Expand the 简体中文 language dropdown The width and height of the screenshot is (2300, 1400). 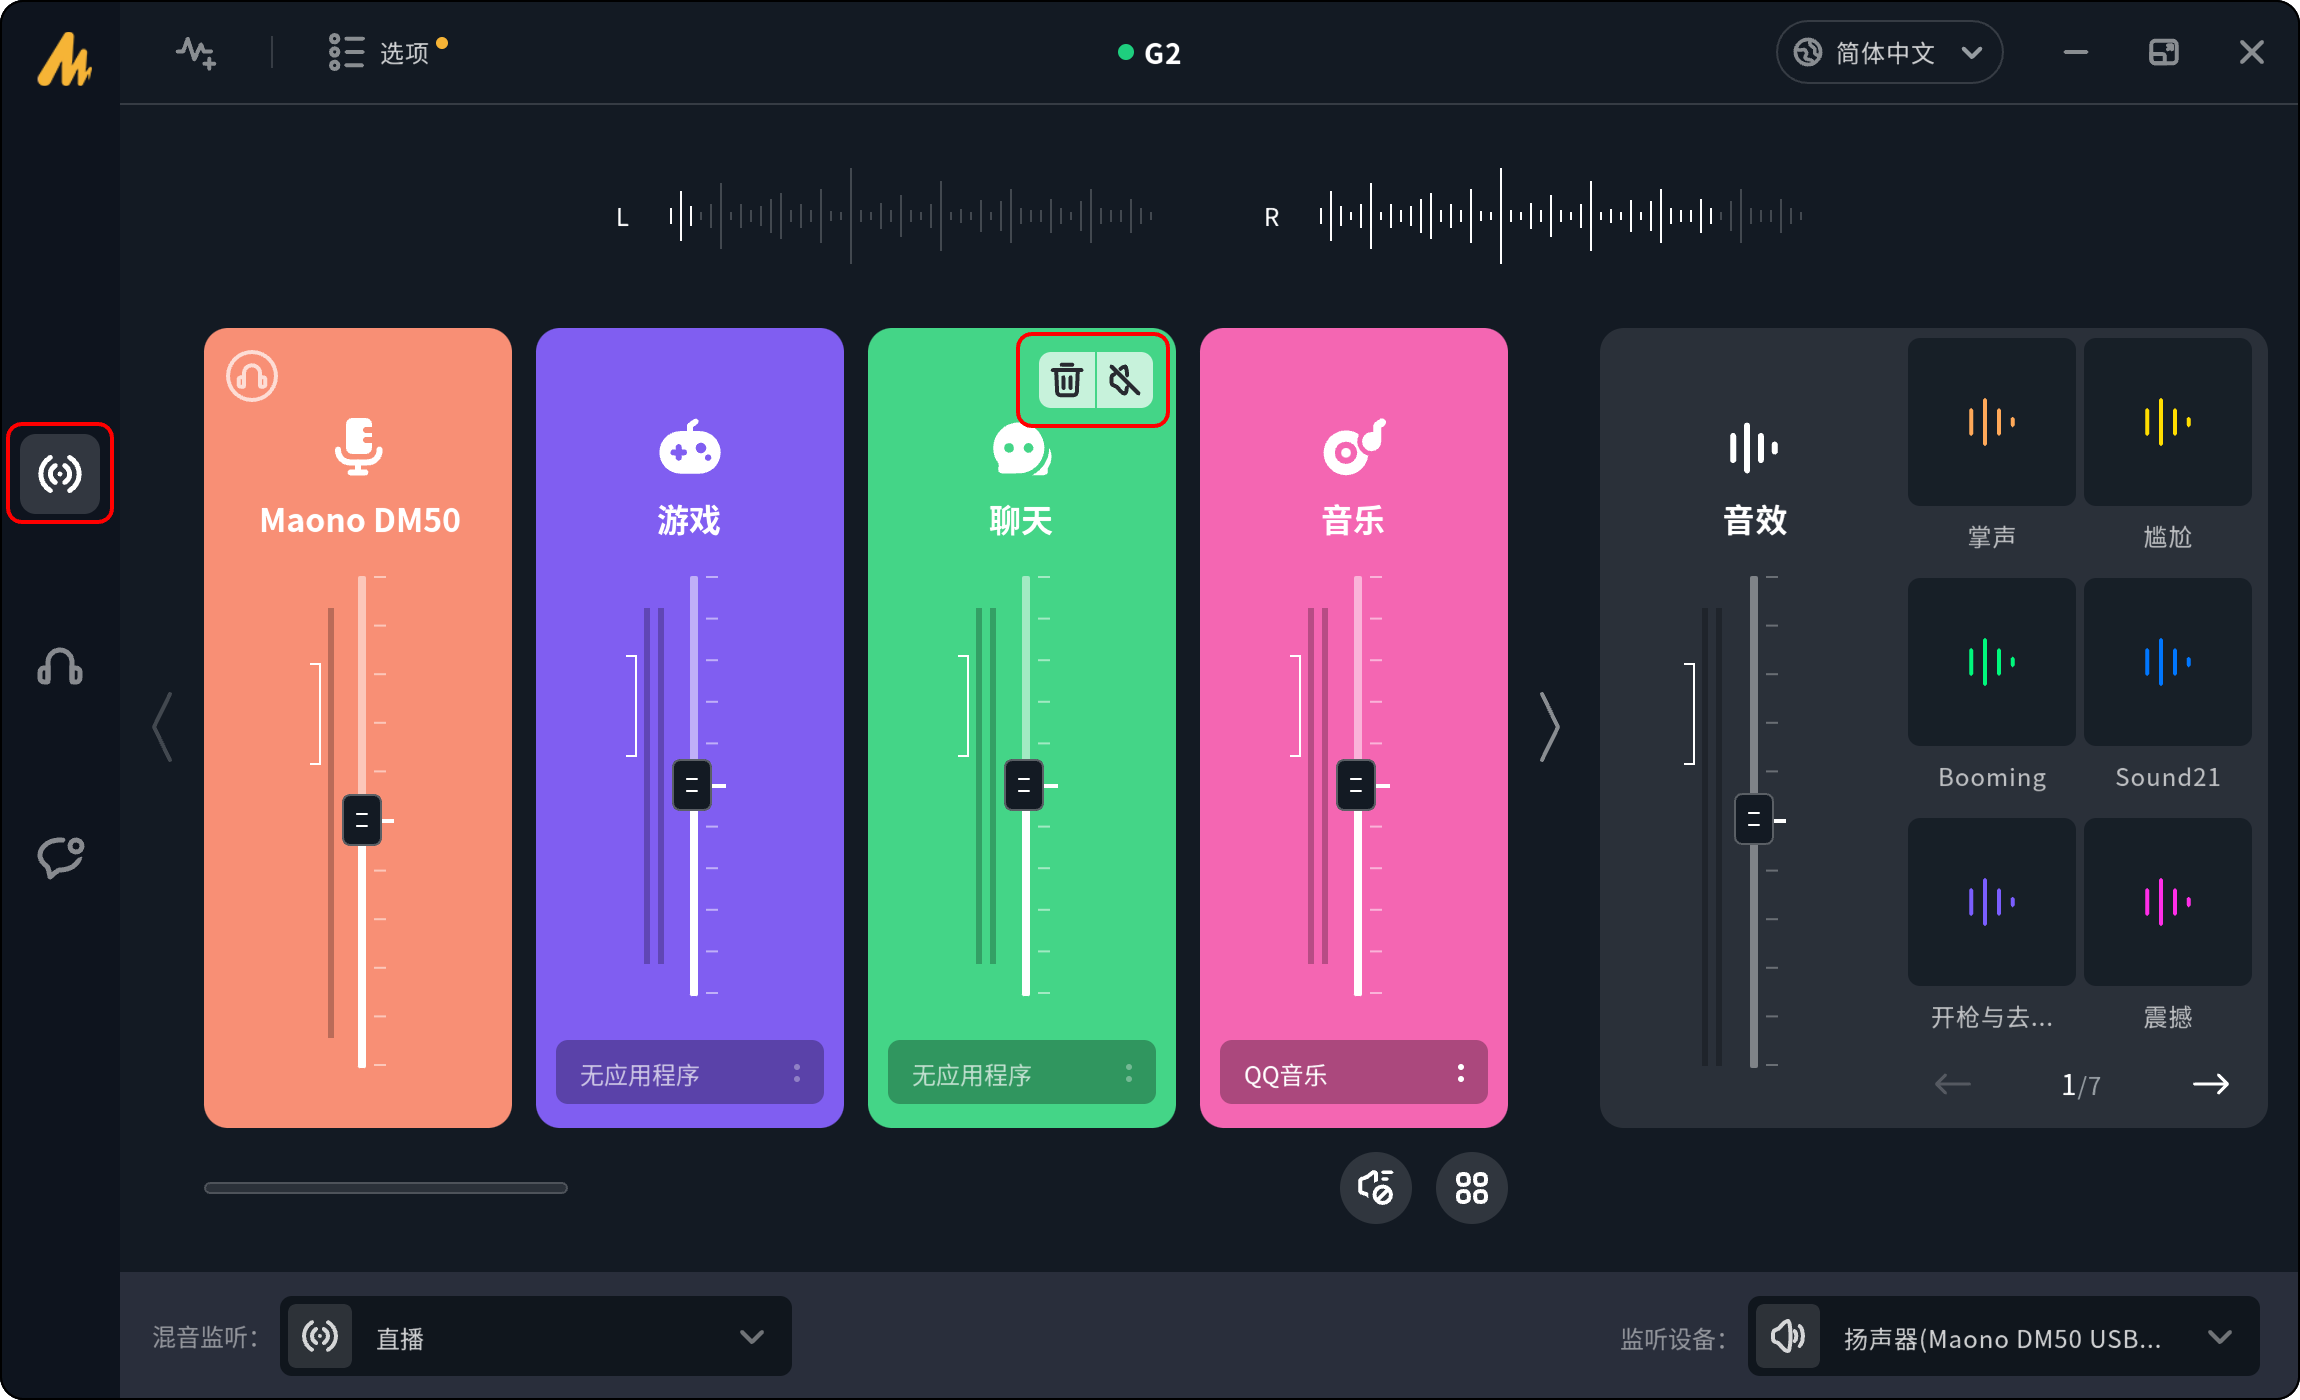(1889, 53)
